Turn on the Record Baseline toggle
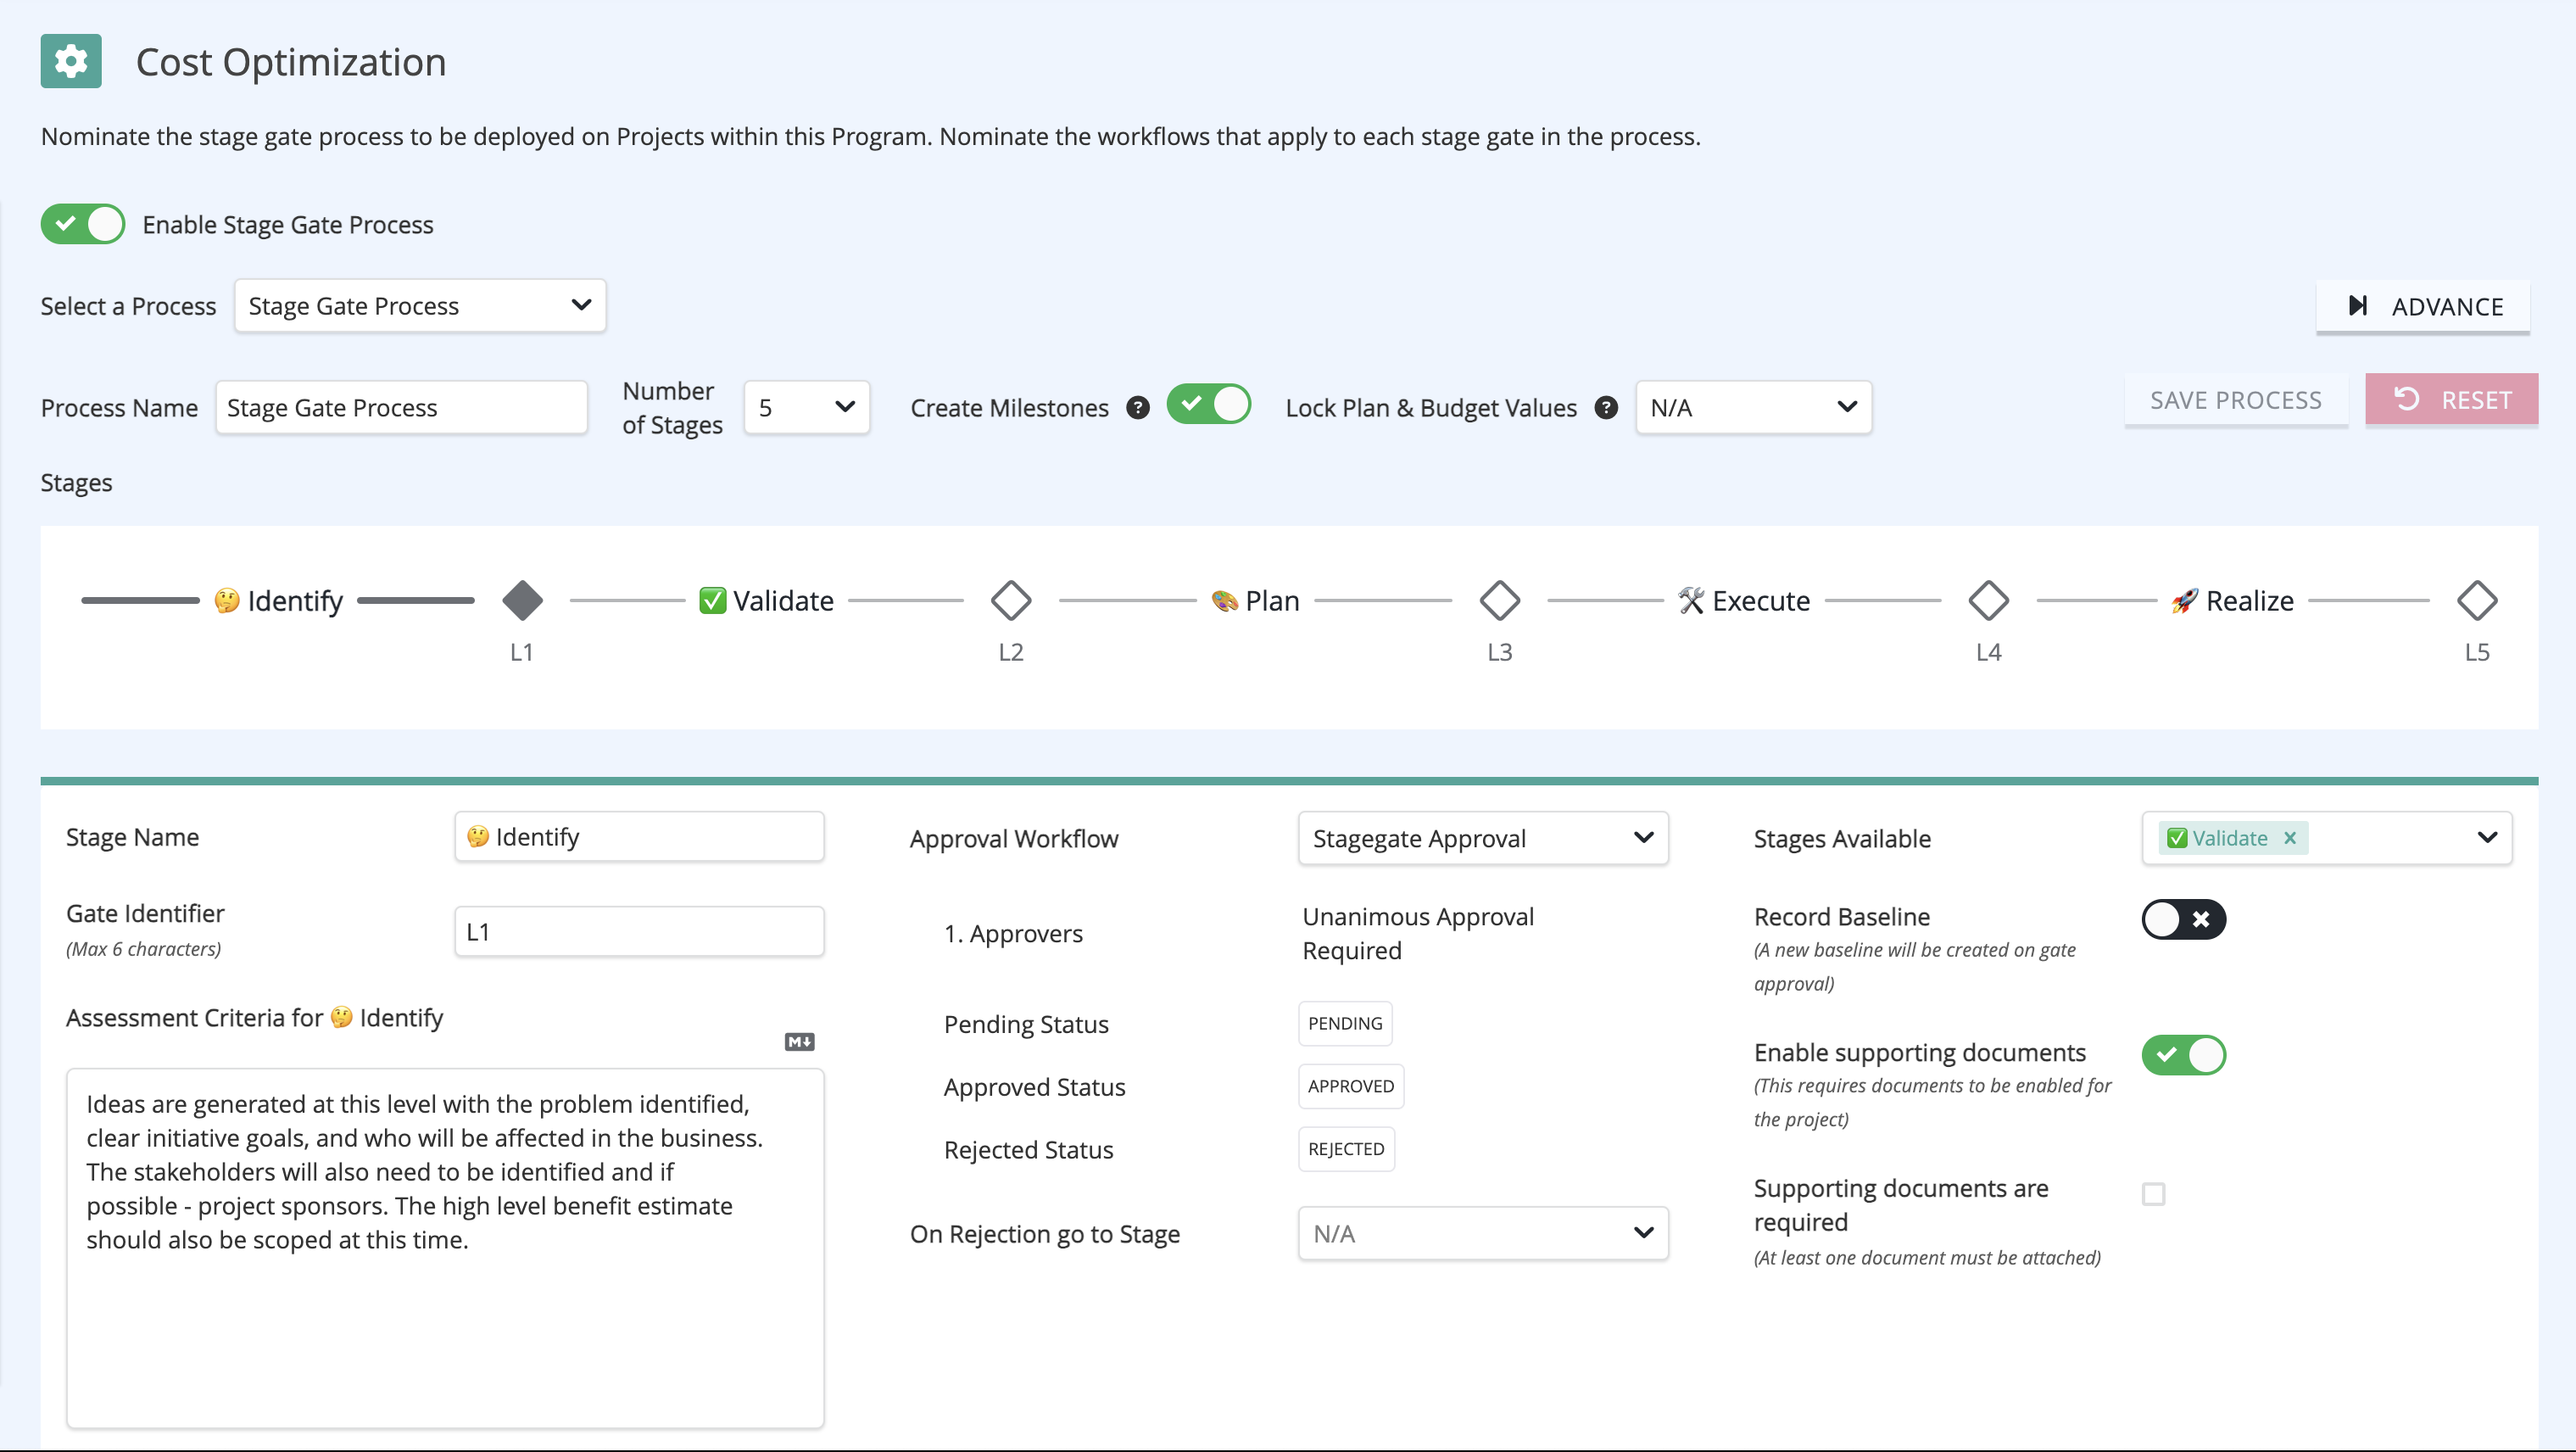The width and height of the screenshot is (2576, 1452). coord(2183,919)
